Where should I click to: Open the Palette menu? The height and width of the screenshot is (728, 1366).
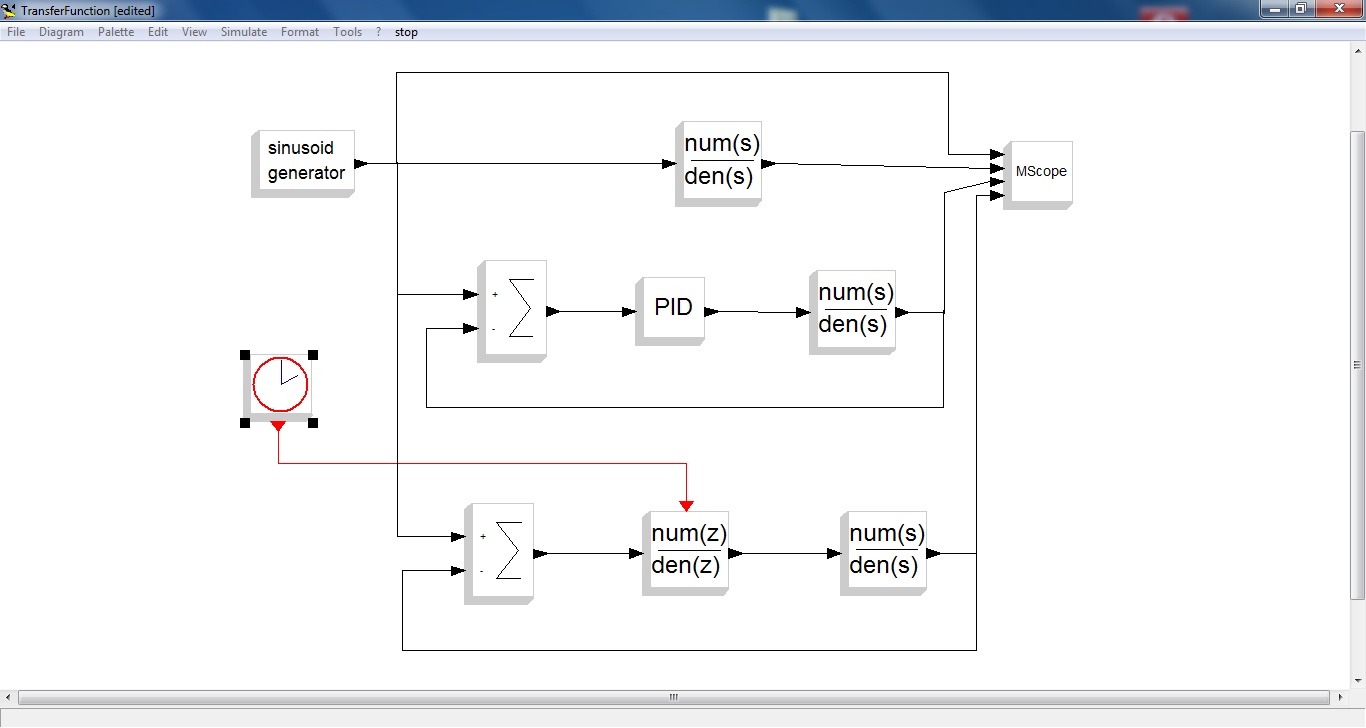pos(116,32)
